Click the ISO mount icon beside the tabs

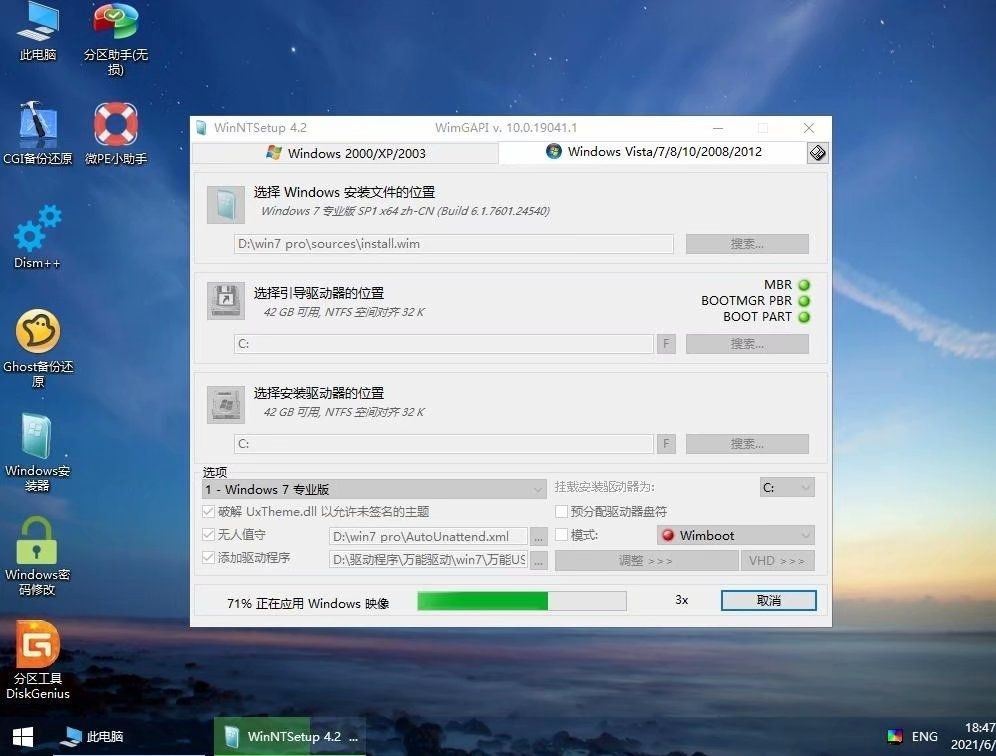817,152
